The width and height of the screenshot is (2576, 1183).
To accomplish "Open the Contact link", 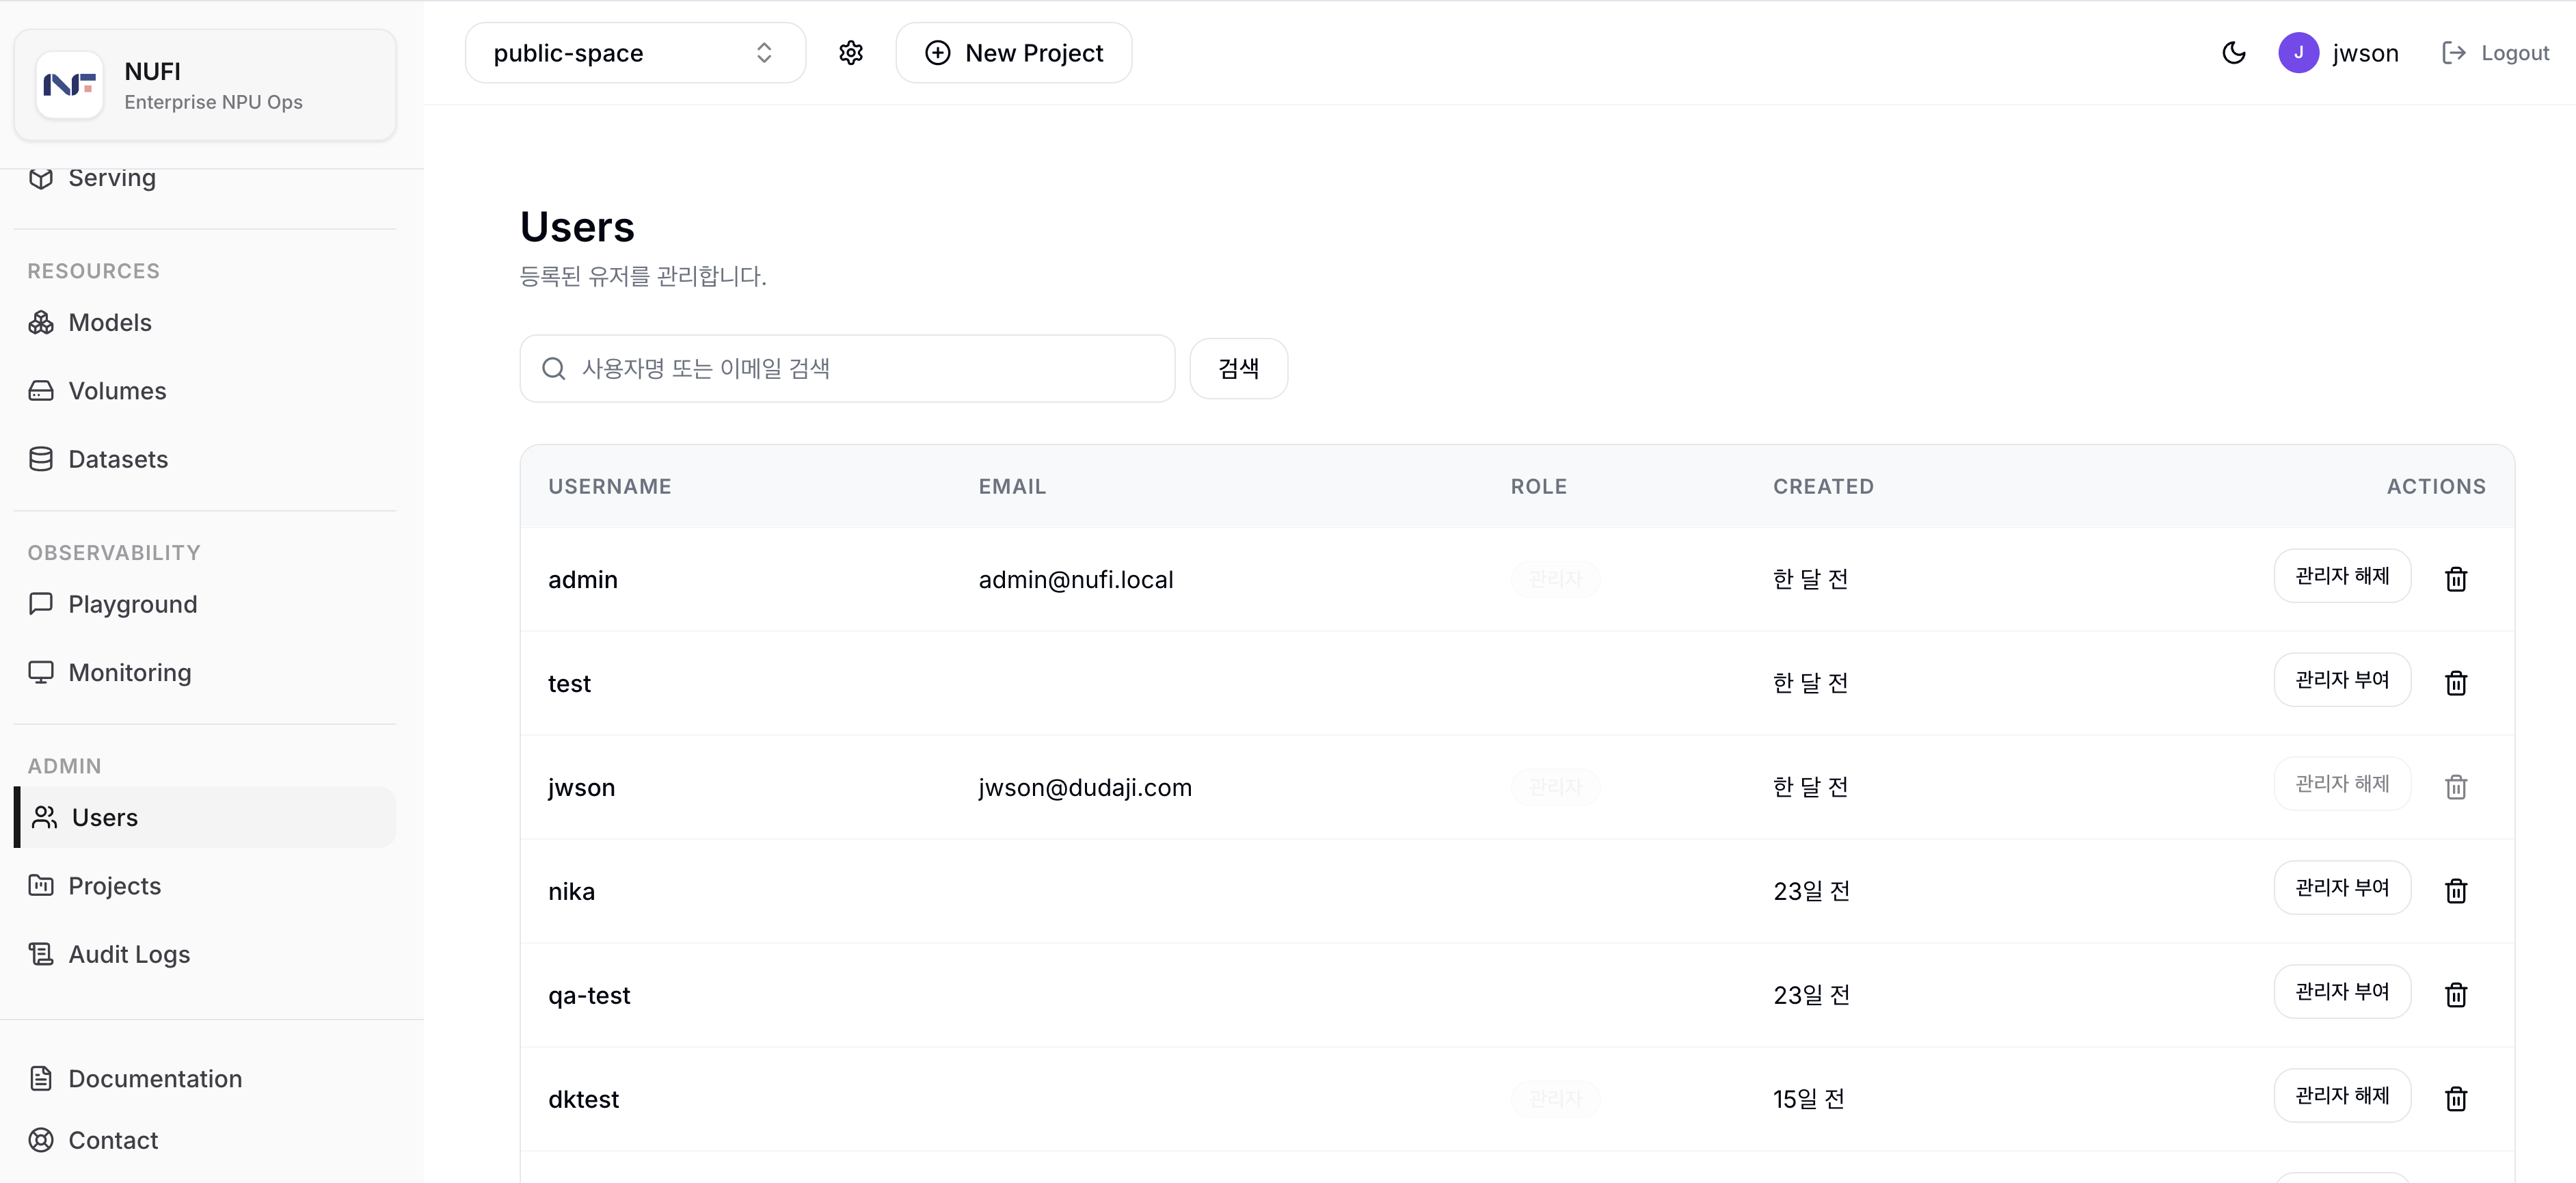I will (205, 1141).
